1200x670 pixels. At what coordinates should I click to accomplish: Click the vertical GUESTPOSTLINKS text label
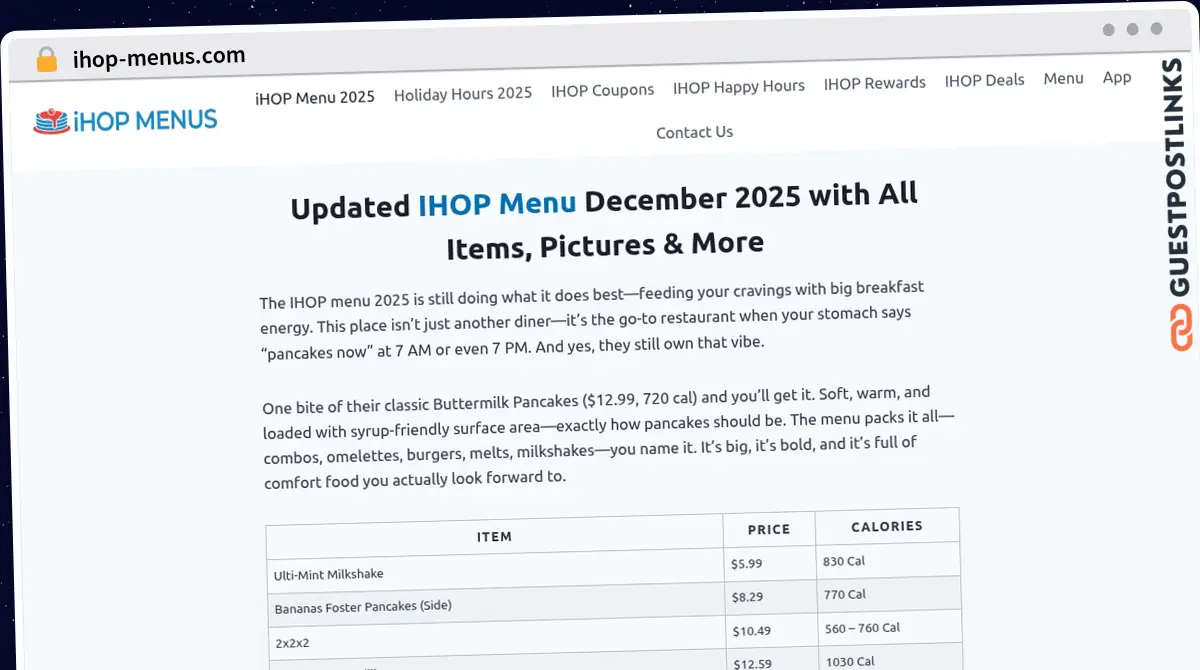[1177, 180]
